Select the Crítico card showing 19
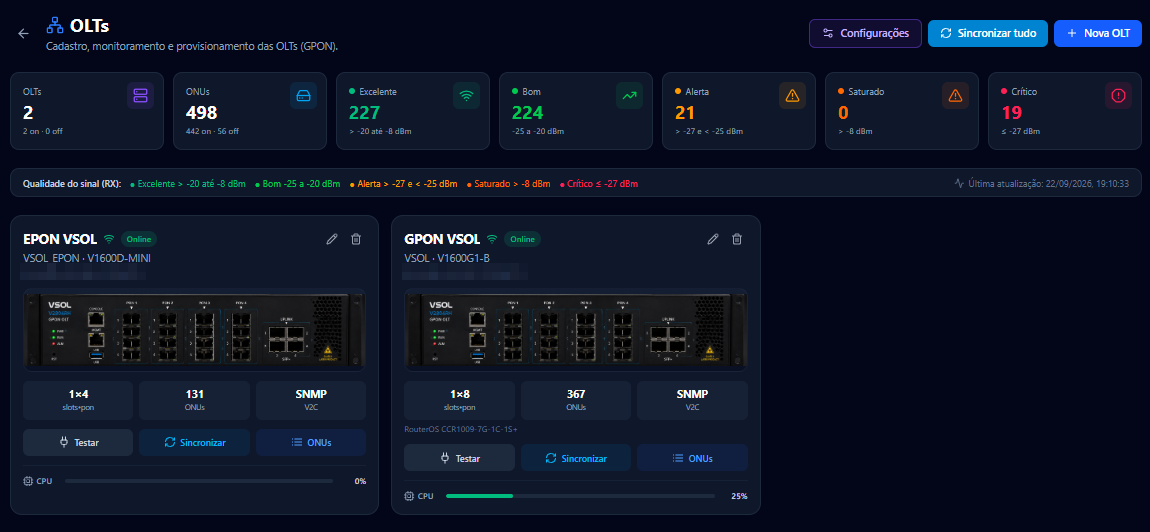 click(1065, 111)
